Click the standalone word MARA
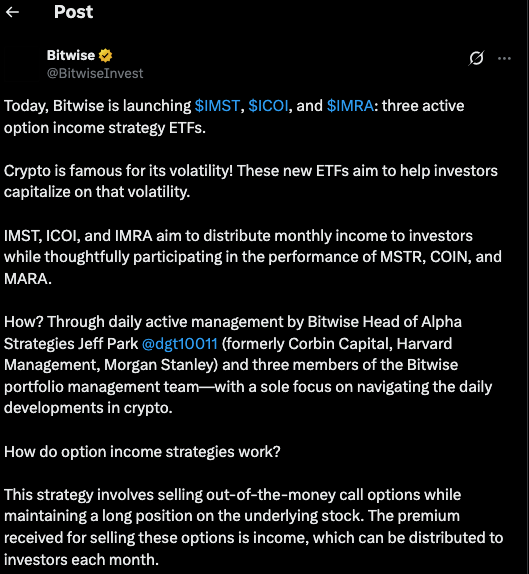 click(x=26, y=279)
